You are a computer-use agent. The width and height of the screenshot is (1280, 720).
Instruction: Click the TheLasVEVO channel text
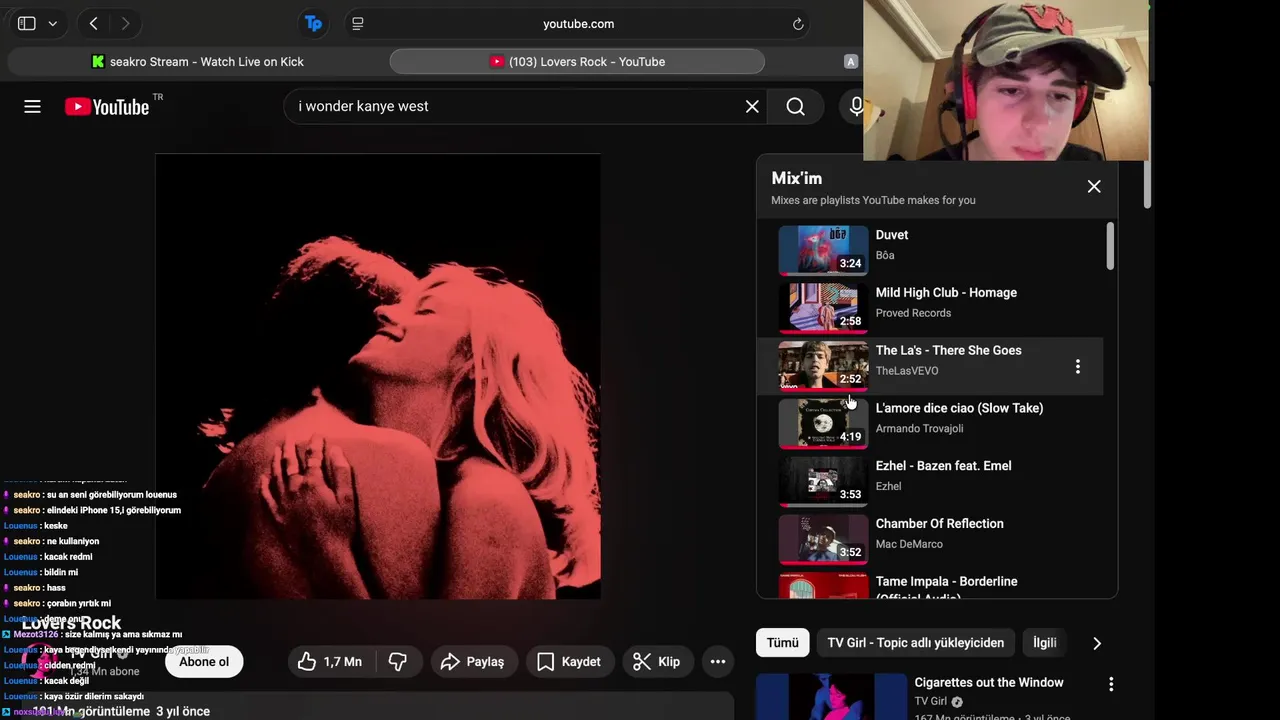[907, 371]
